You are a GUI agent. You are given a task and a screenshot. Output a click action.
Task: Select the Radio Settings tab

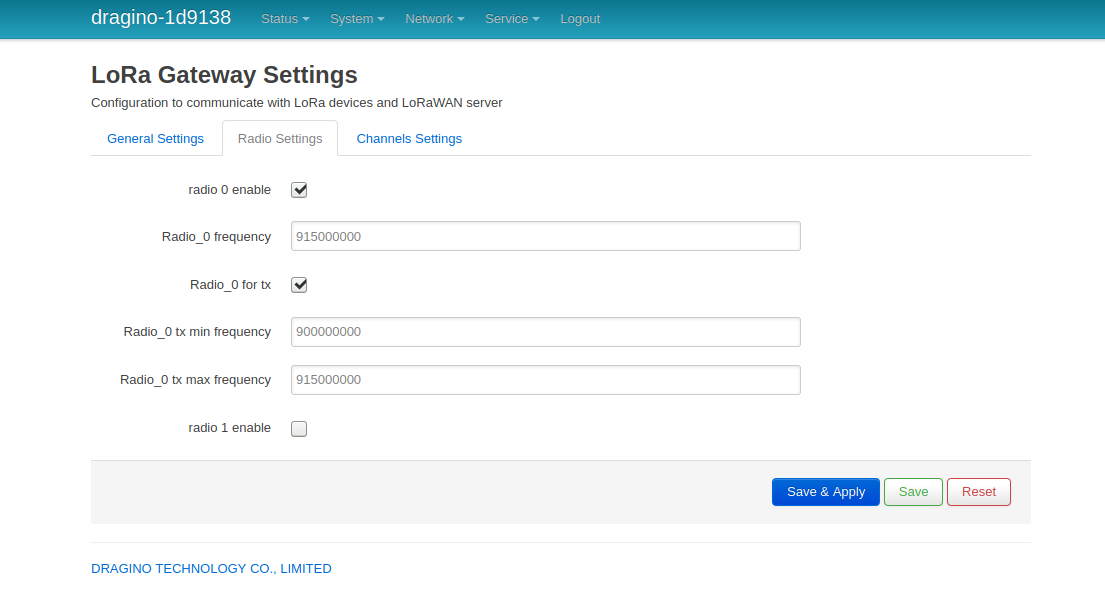tap(280, 139)
